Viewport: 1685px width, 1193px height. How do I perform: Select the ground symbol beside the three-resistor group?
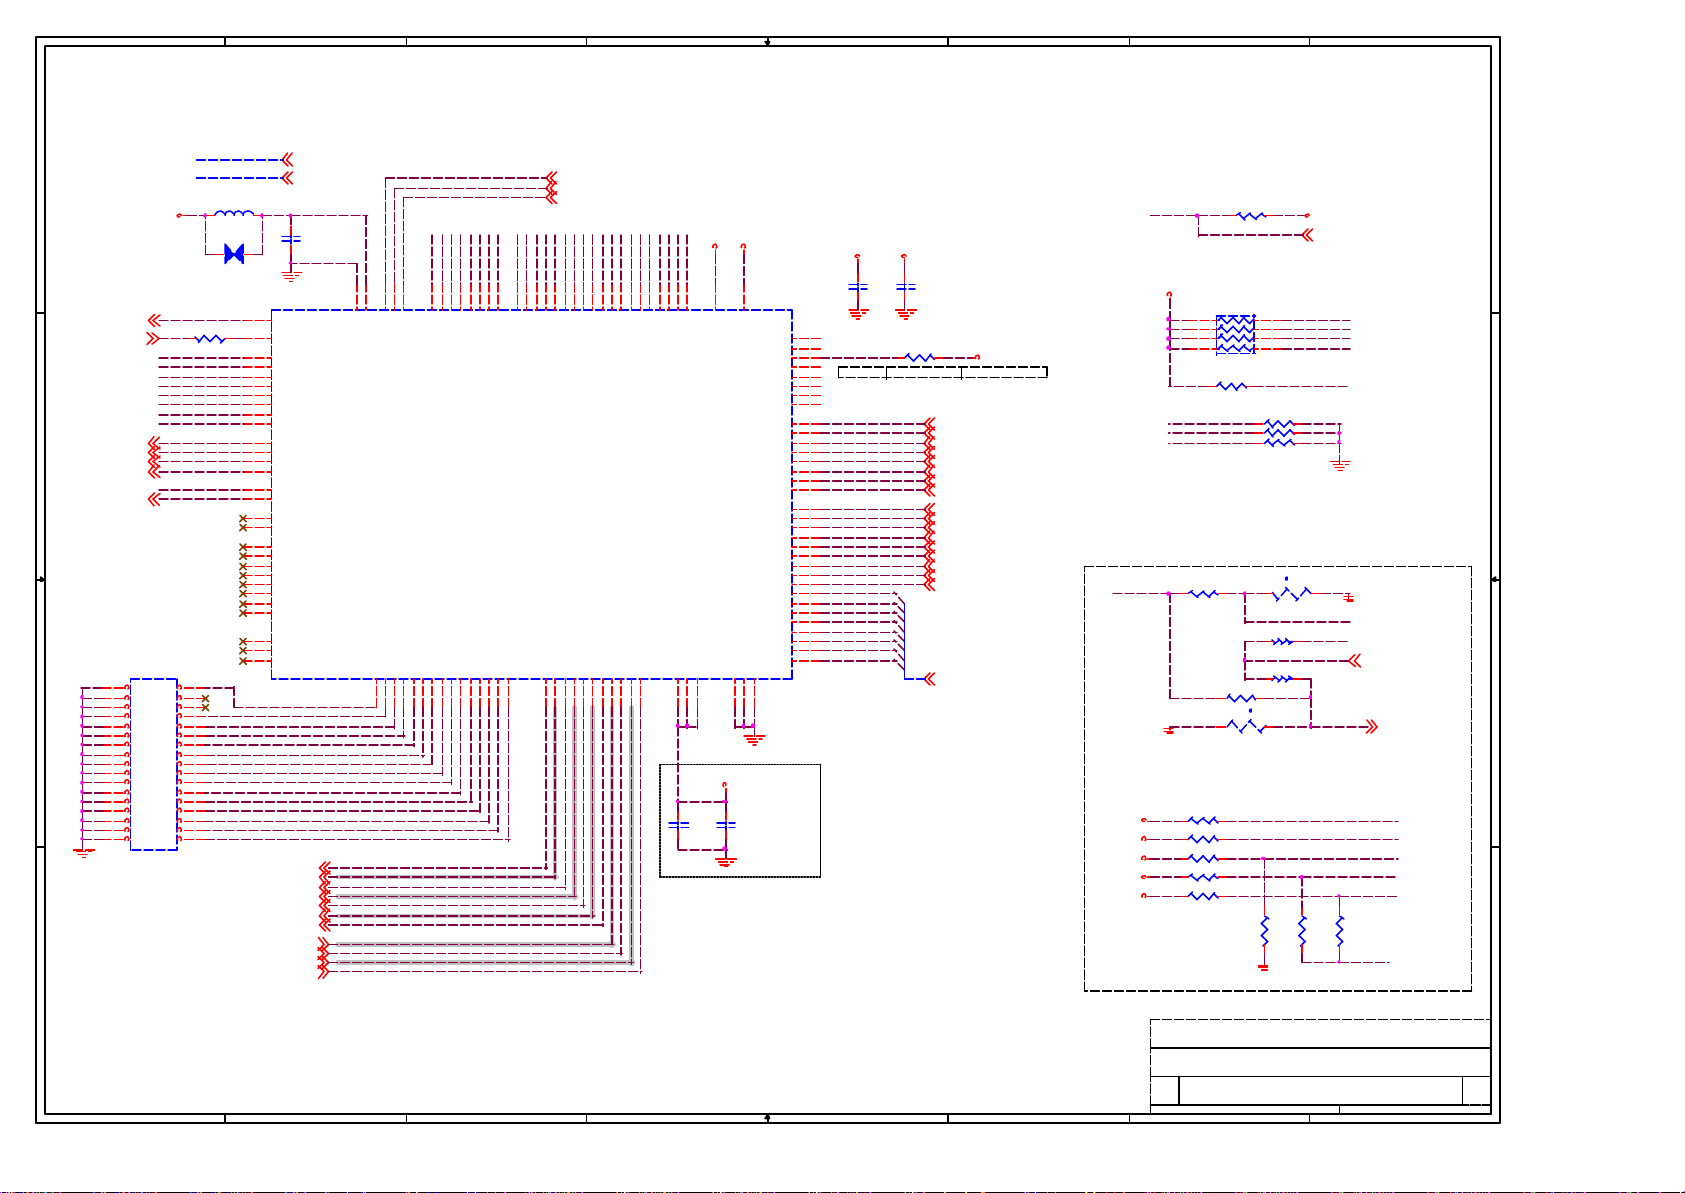pos(1341,464)
